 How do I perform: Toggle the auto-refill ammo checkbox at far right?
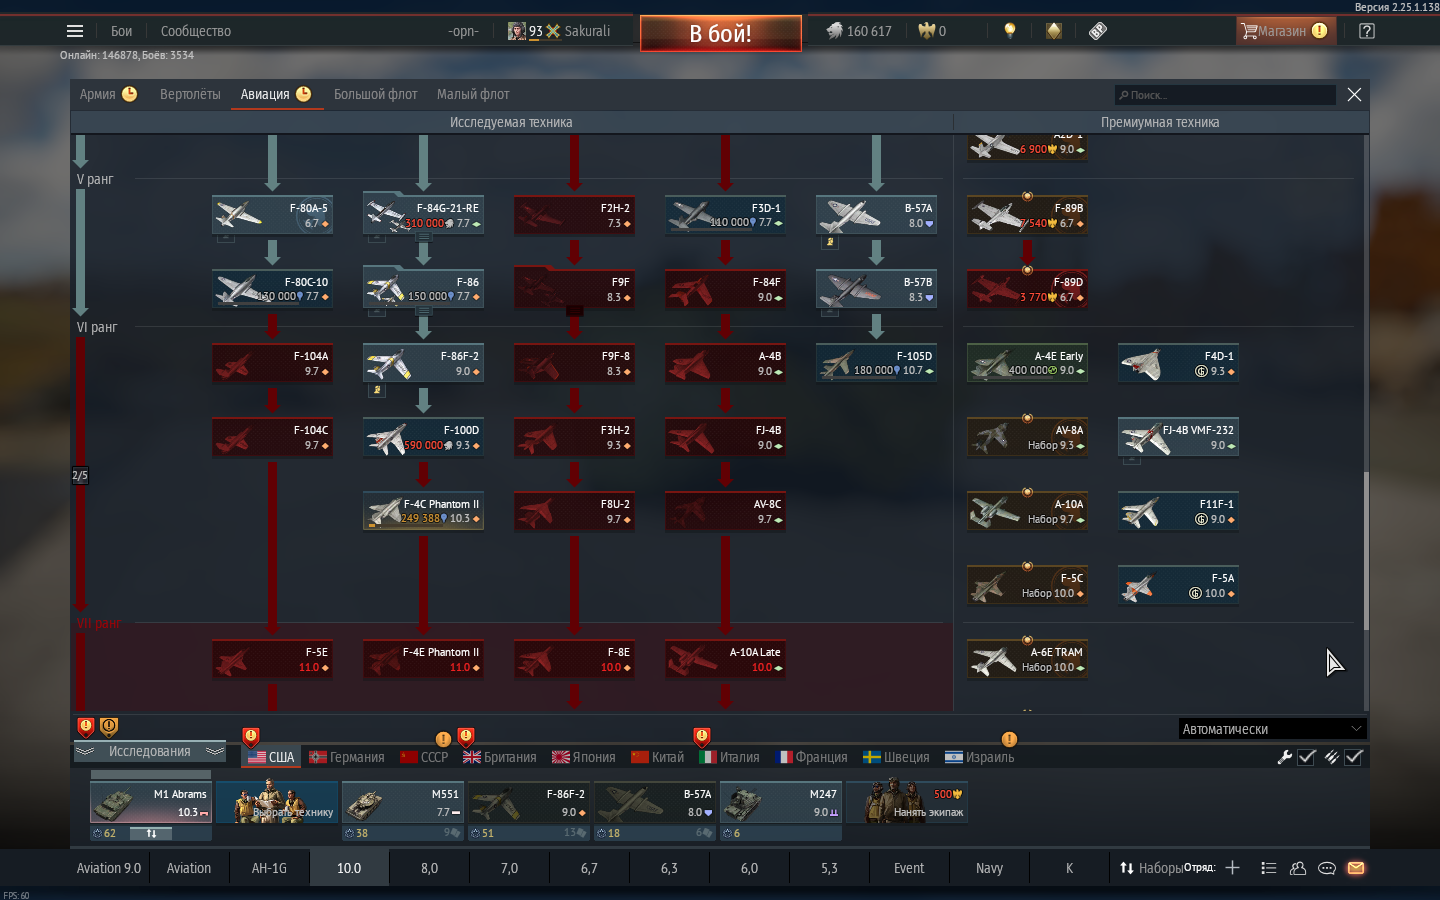pyautogui.click(x=1354, y=757)
